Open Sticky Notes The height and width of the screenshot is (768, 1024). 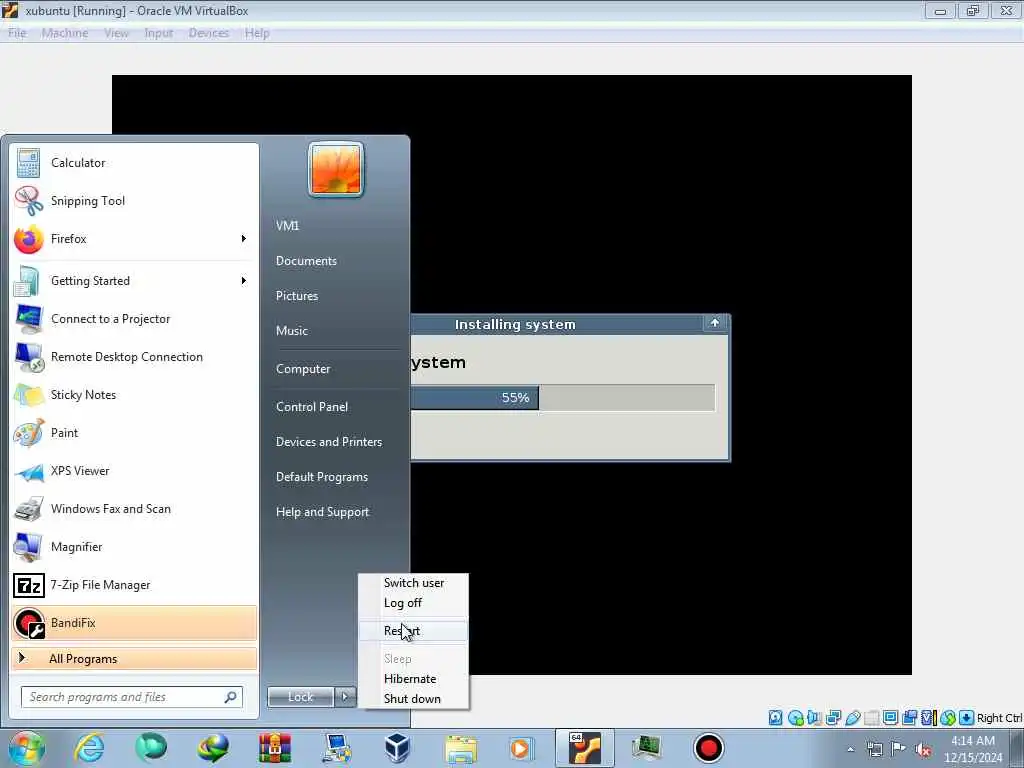coord(134,394)
